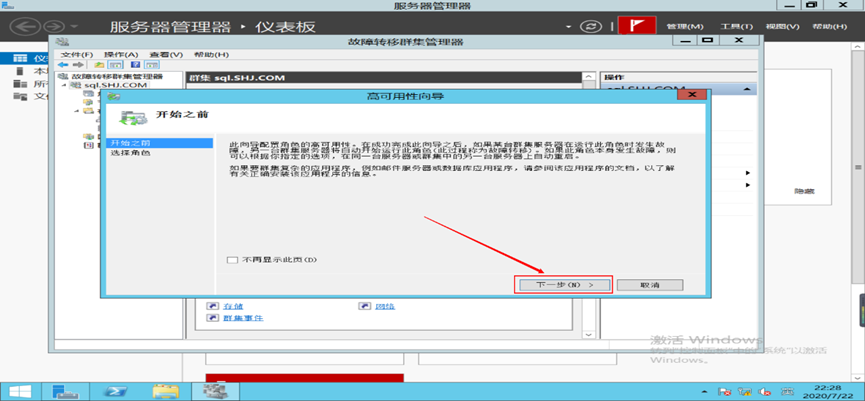Open the 工具(T) menu in Server Manager
The height and width of the screenshot is (401, 865).
[x=736, y=26]
